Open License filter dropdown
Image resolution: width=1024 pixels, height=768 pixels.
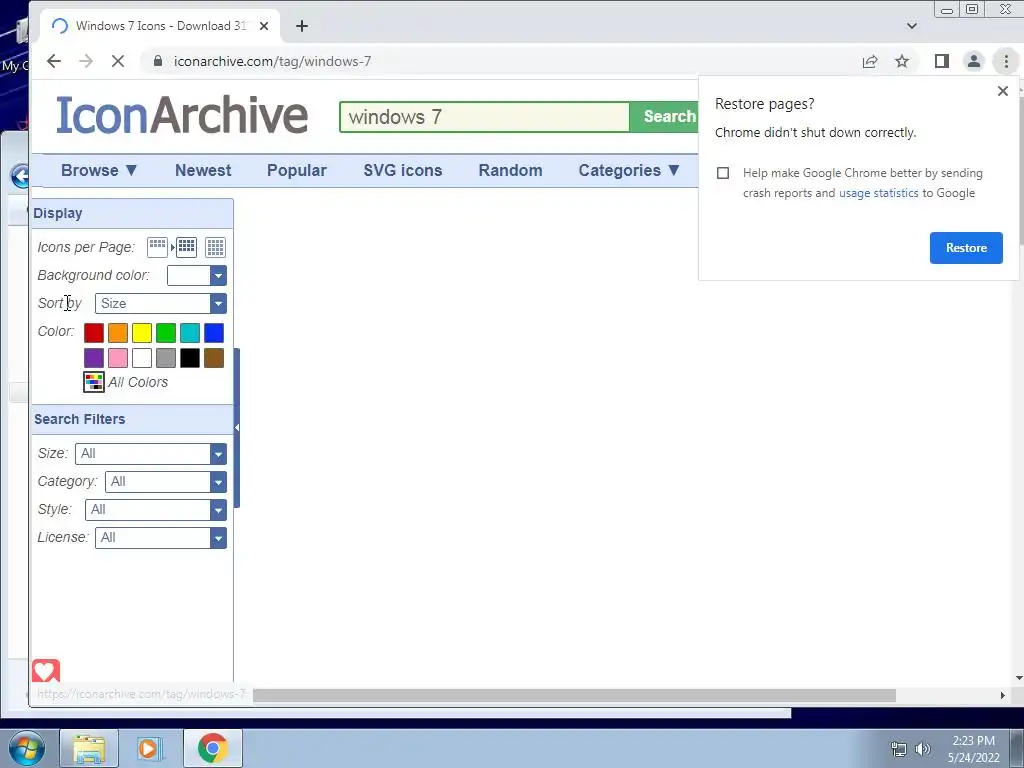161,538
